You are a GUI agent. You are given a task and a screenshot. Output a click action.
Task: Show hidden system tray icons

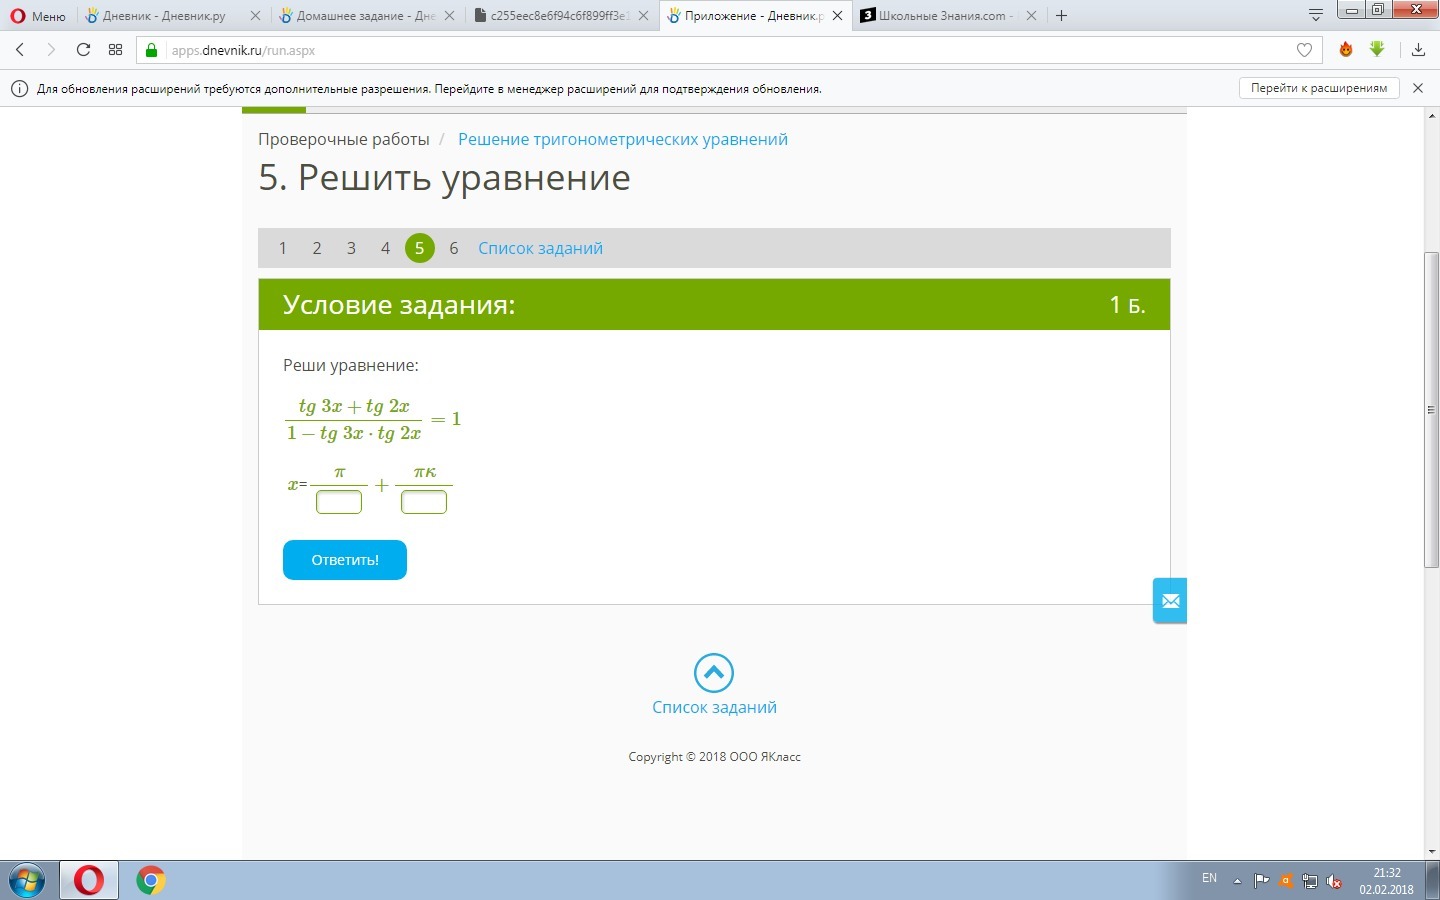1237,881
